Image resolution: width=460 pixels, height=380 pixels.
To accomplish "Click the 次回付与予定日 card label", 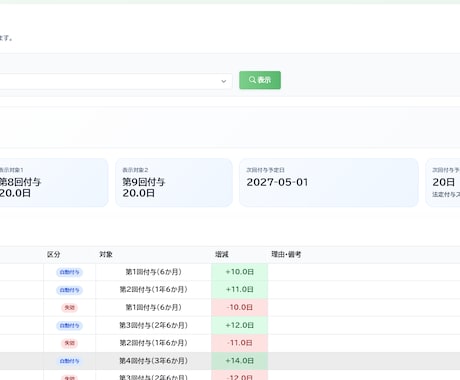I will (265, 170).
